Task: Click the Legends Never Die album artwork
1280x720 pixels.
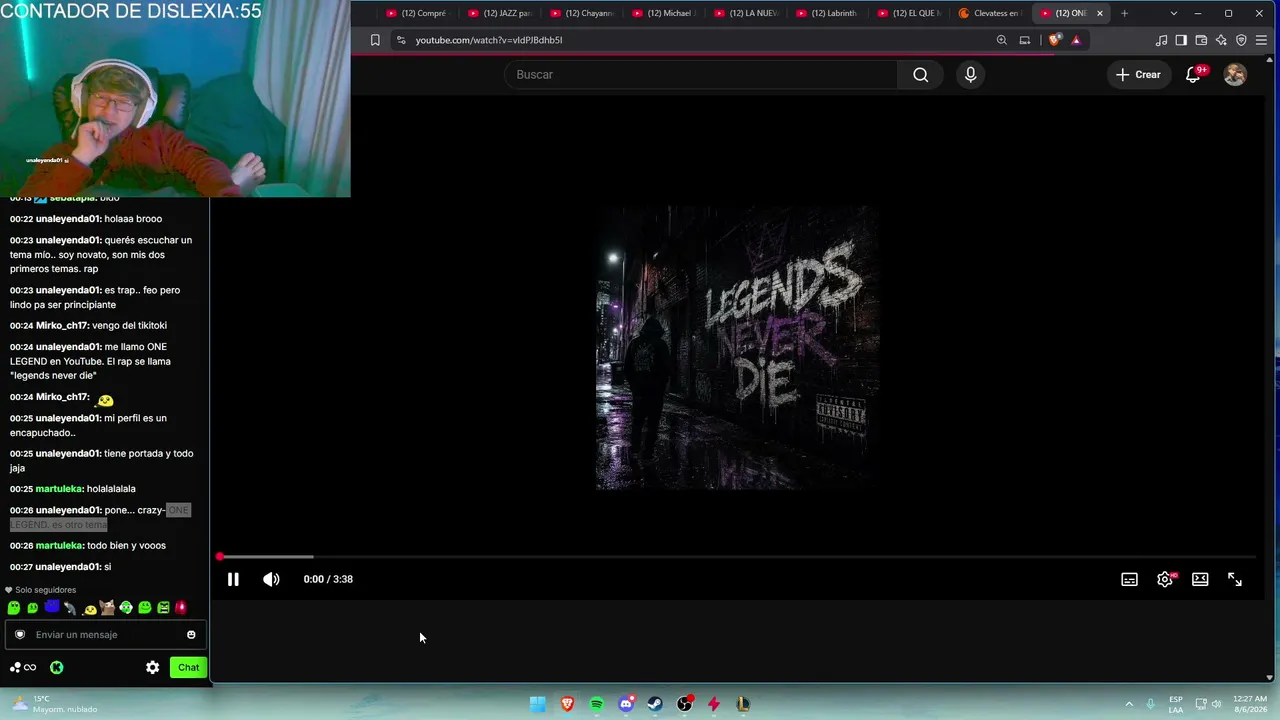Action: 738,348
